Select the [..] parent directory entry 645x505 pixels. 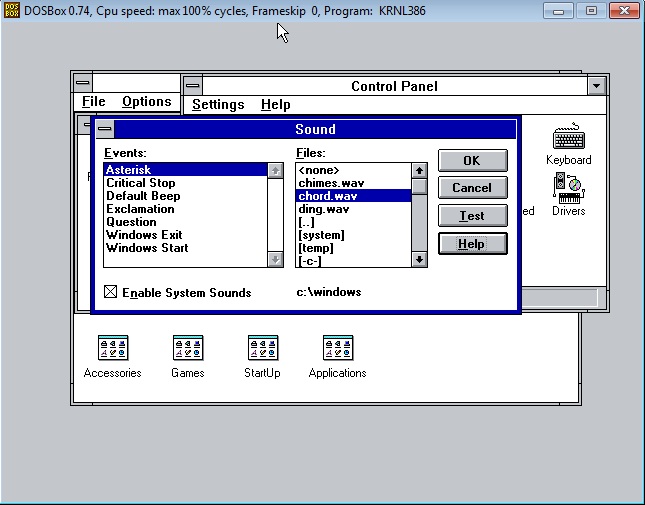(x=353, y=222)
